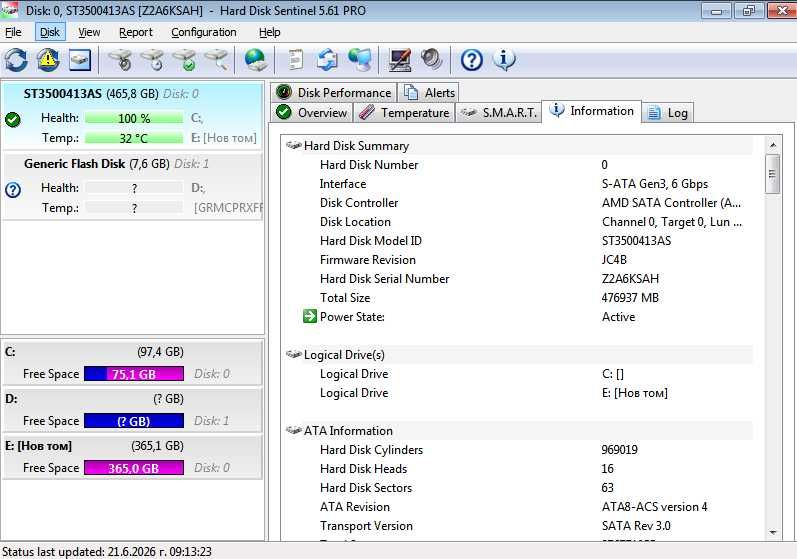Open the Help menu
Image resolution: width=797 pixels, height=559 pixels.
(269, 32)
